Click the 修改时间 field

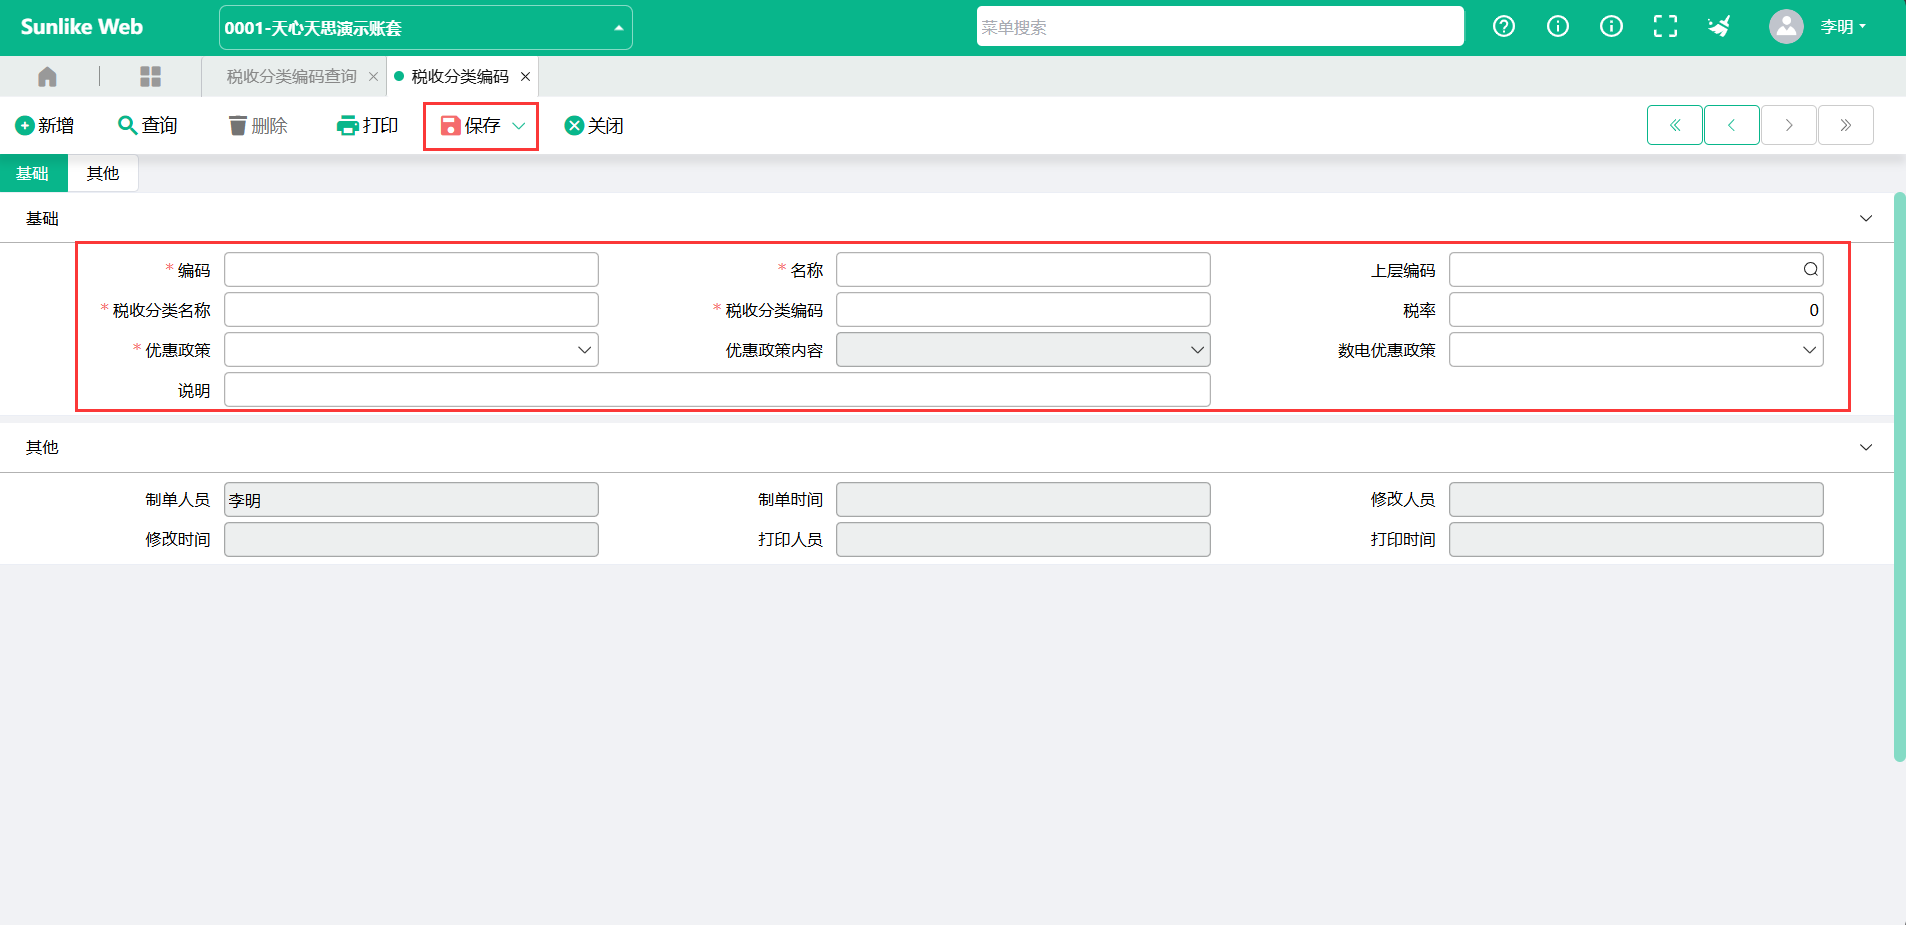click(x=411, y=540)
